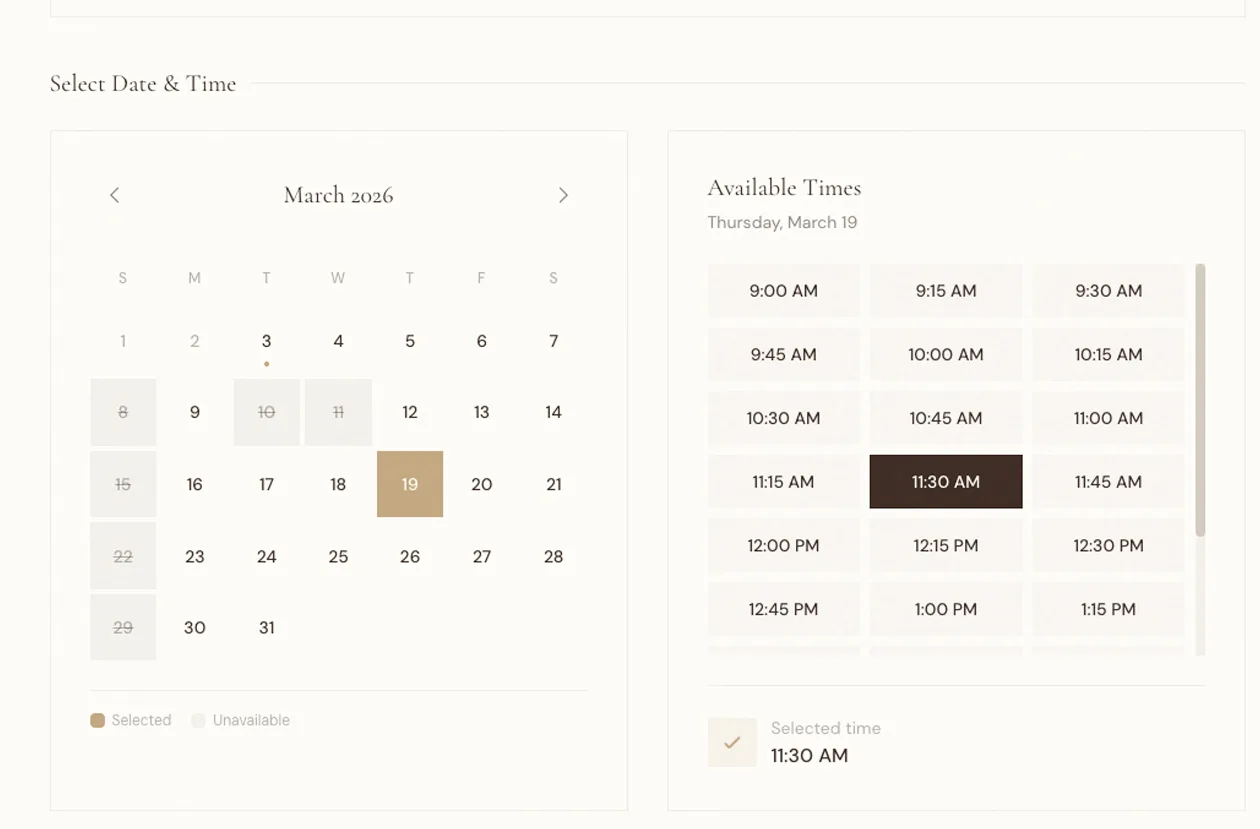Go to previous month arrow

(x=115, y=195)
